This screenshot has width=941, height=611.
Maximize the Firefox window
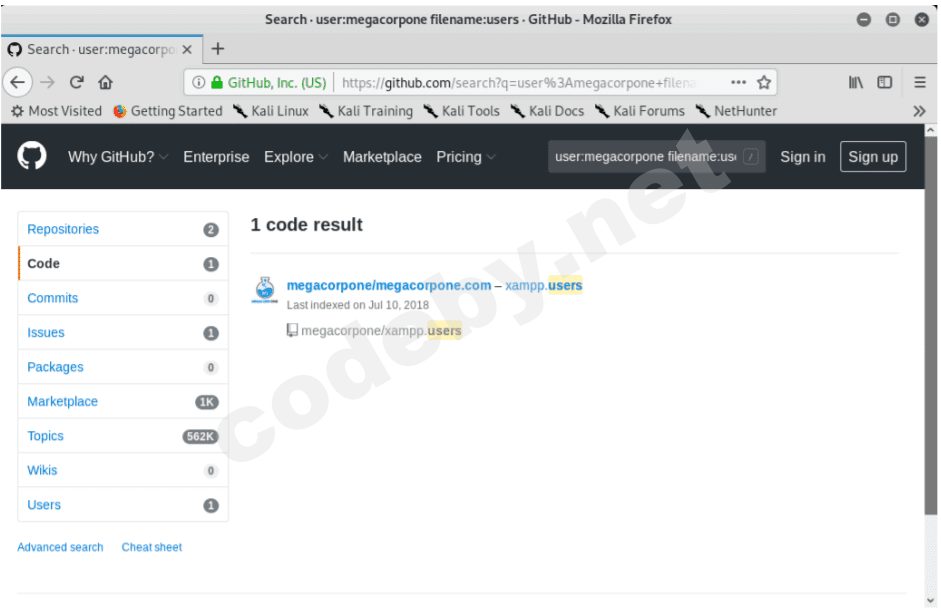892,19
